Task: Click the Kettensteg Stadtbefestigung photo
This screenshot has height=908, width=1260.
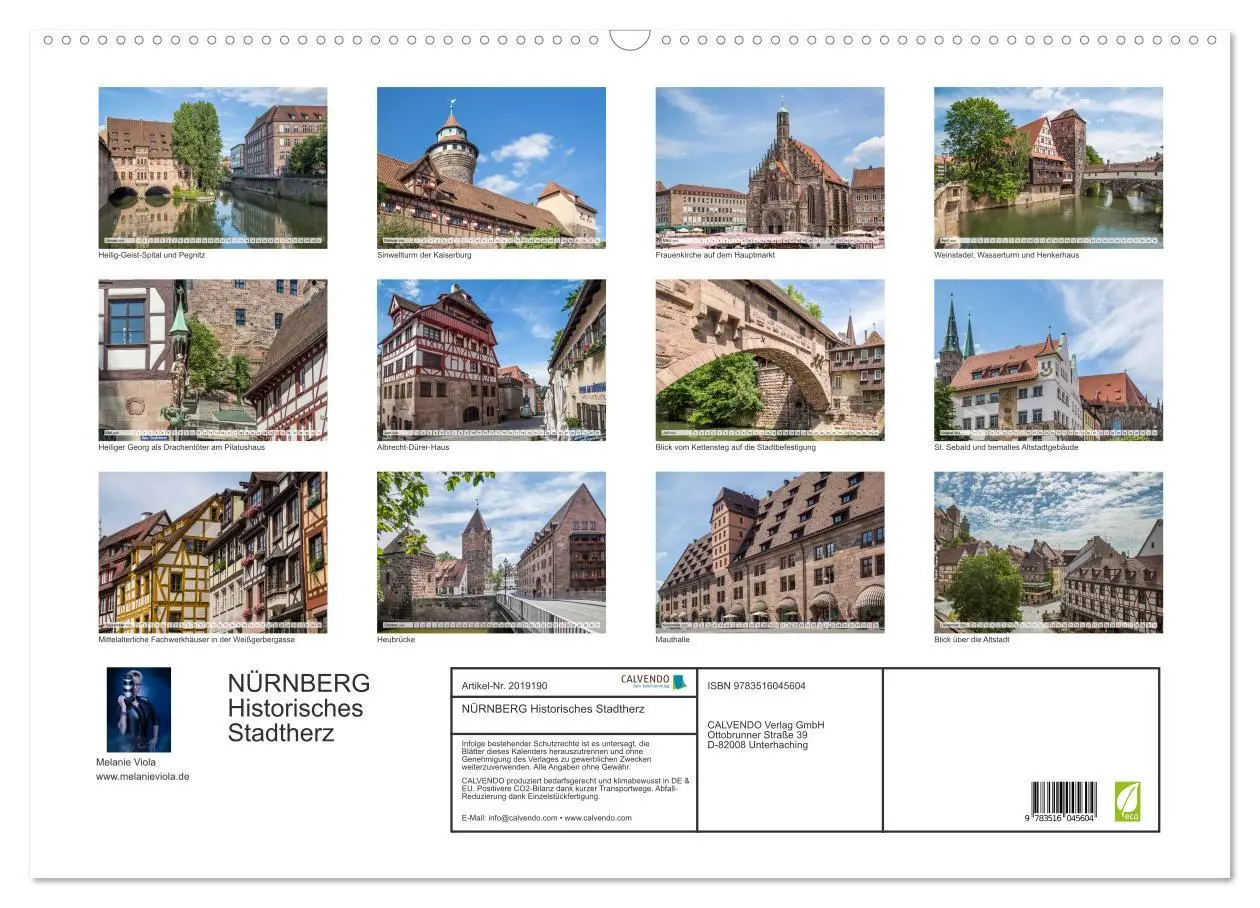Action: pyautogui.click(x=770, y=360)
